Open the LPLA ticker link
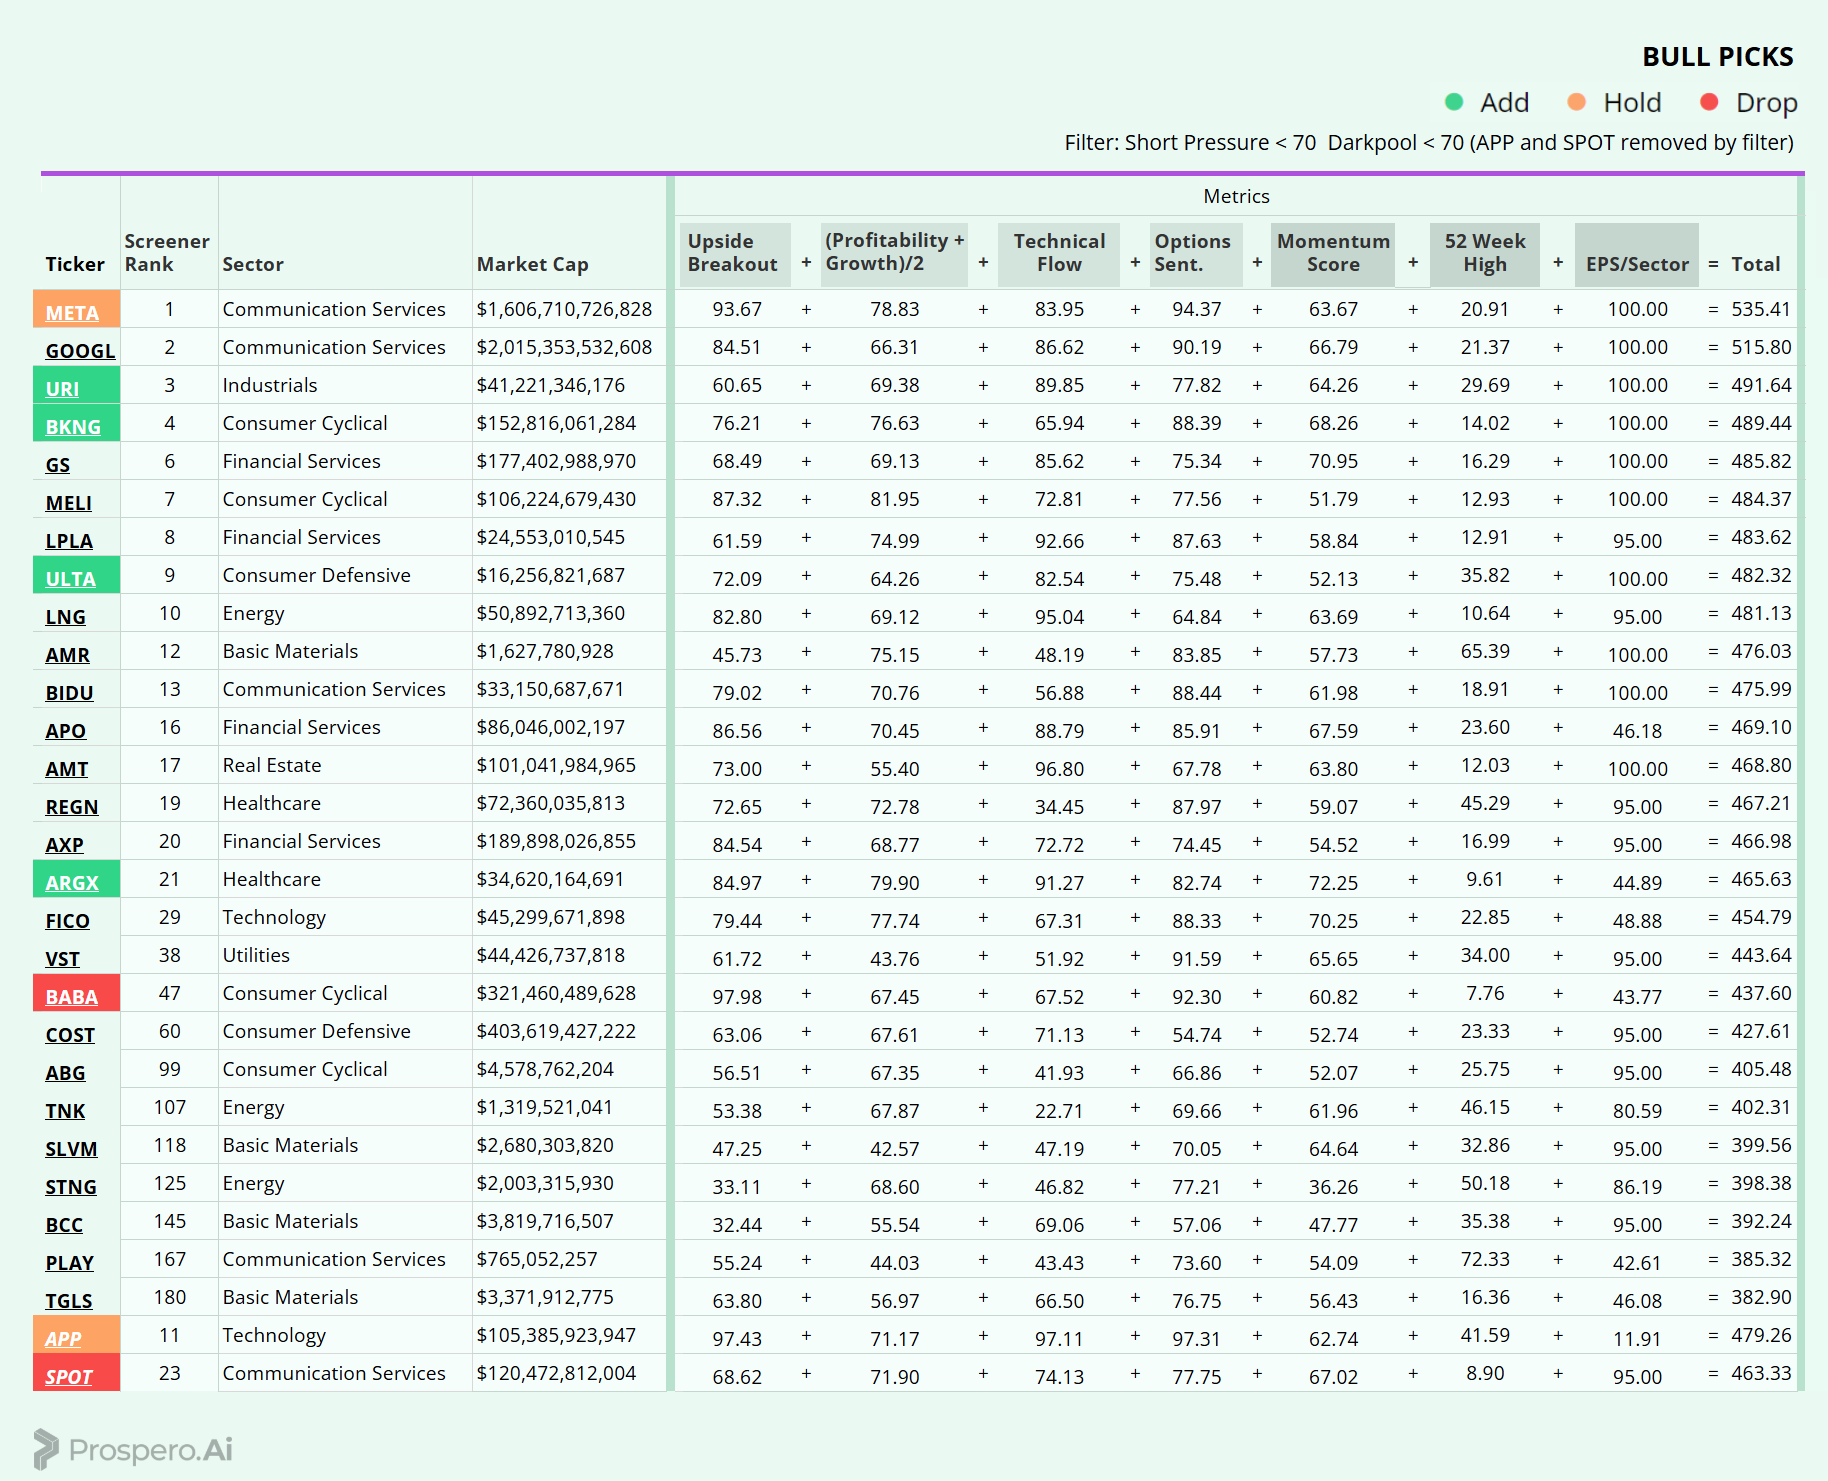Image resolution: width=1828 pixels, height=1481 pixels. pos(69,541)
